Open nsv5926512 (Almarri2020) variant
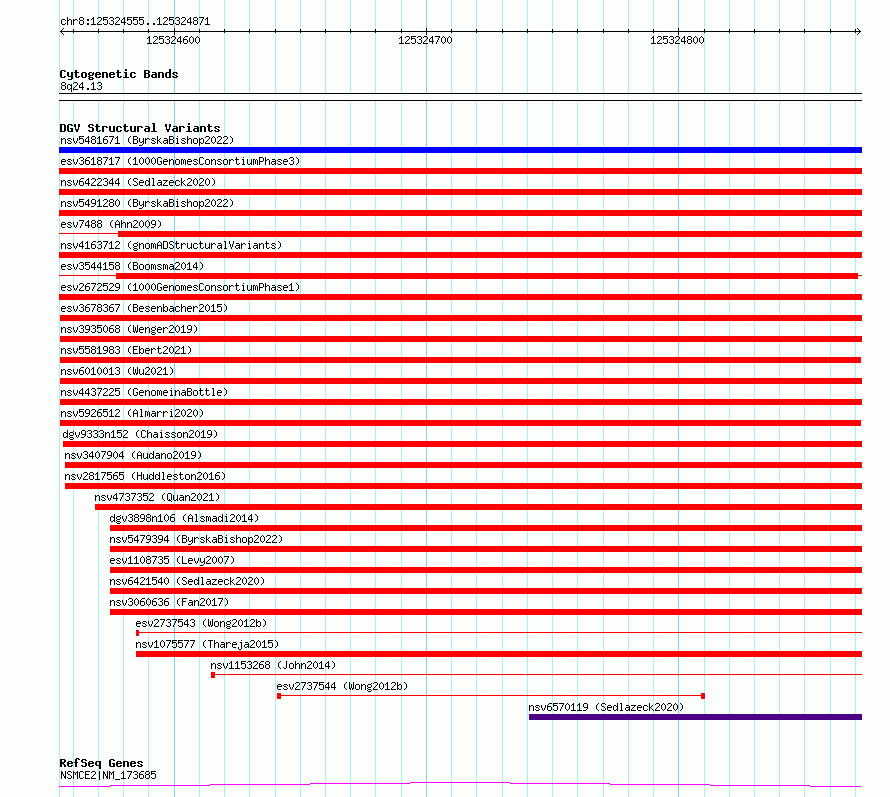890x797 pixels. coord(132,413)
